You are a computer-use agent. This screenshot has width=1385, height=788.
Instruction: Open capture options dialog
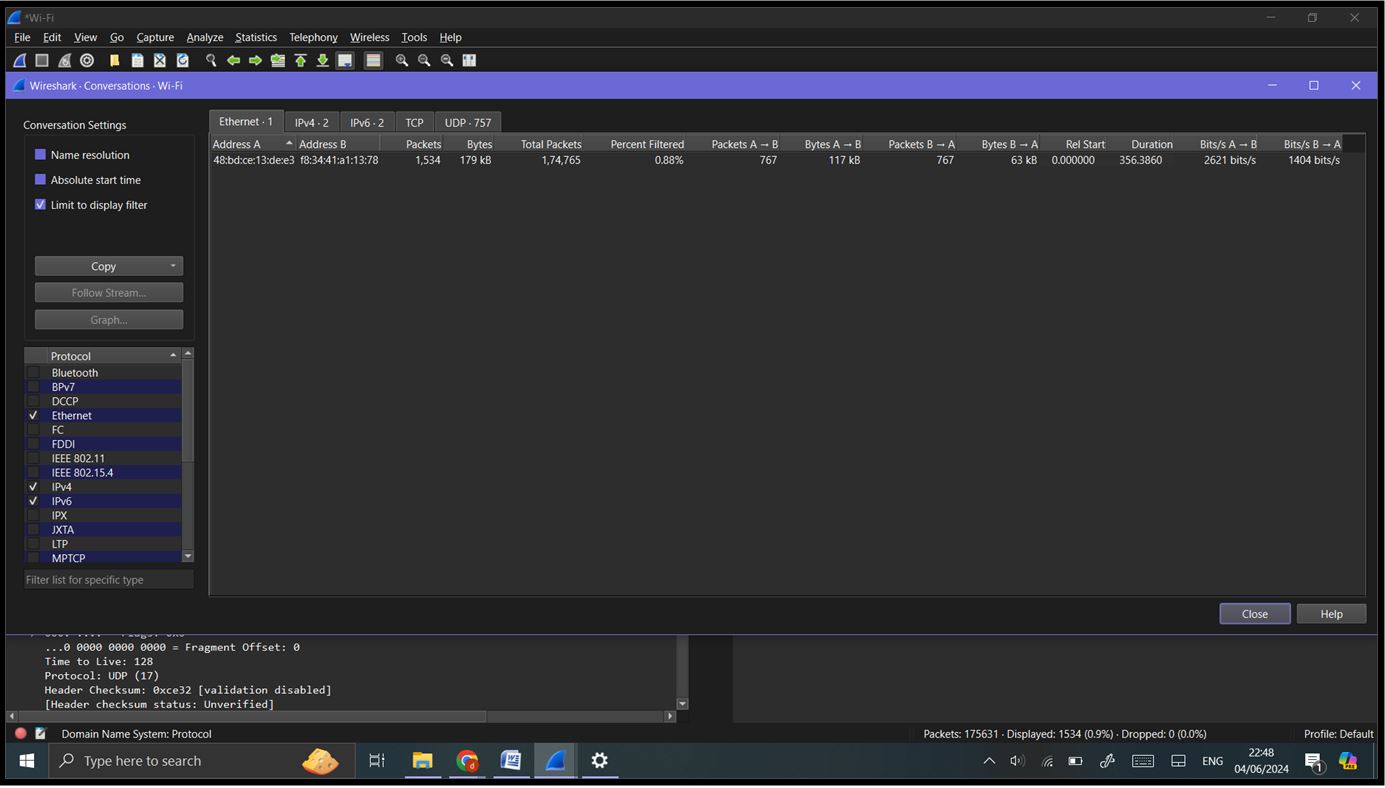click(86, 60)
